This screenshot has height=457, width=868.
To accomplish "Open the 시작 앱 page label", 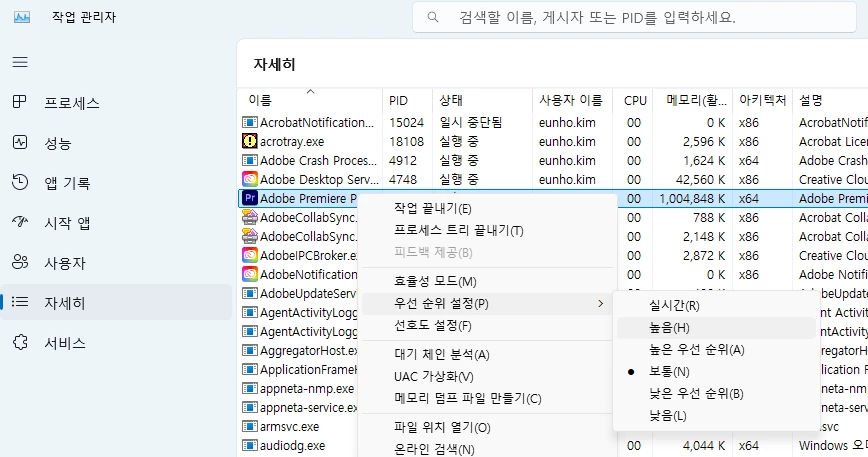I will (x=67, y=223).
